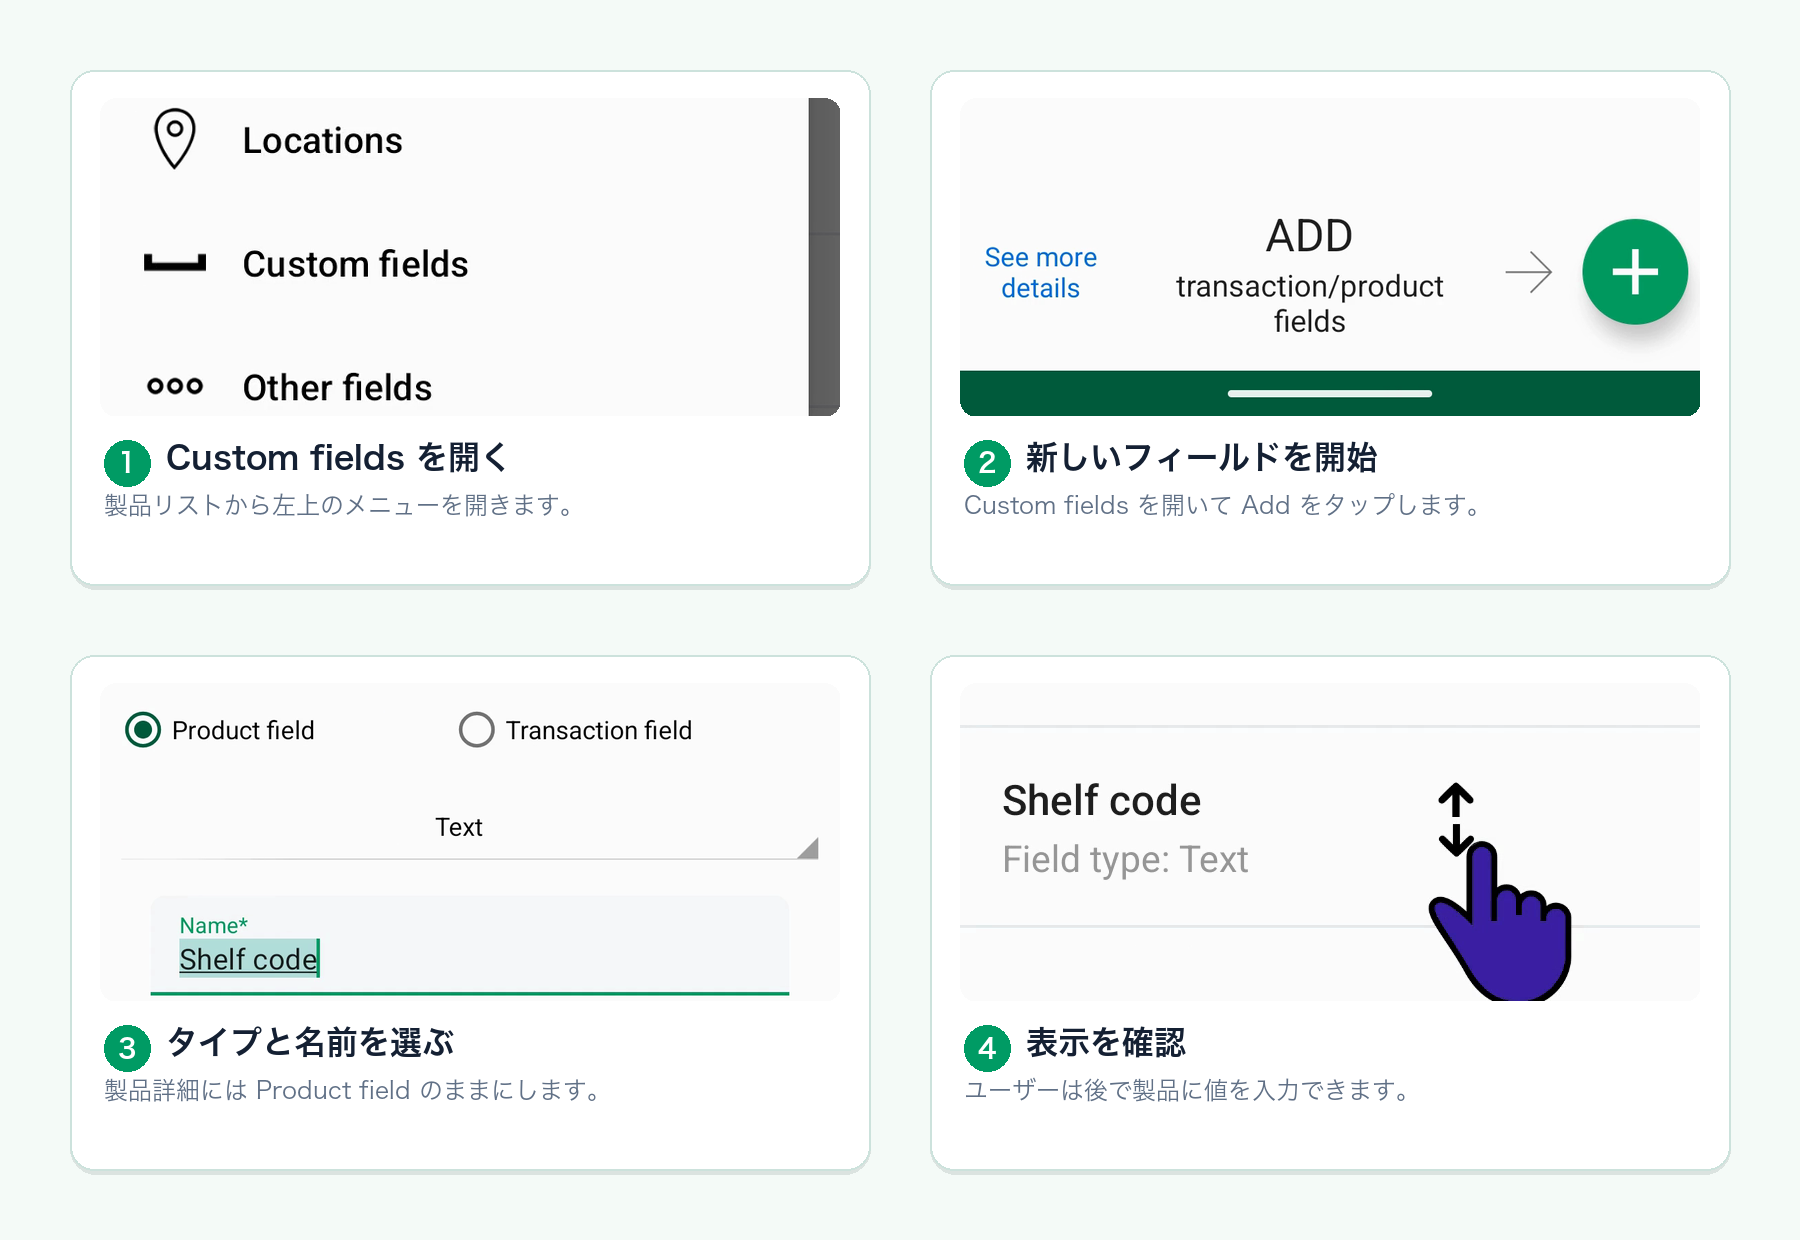The height and width of the screenshot is (1240, 1800).
Task: Click the Transaction field label text
Action: 599,731
